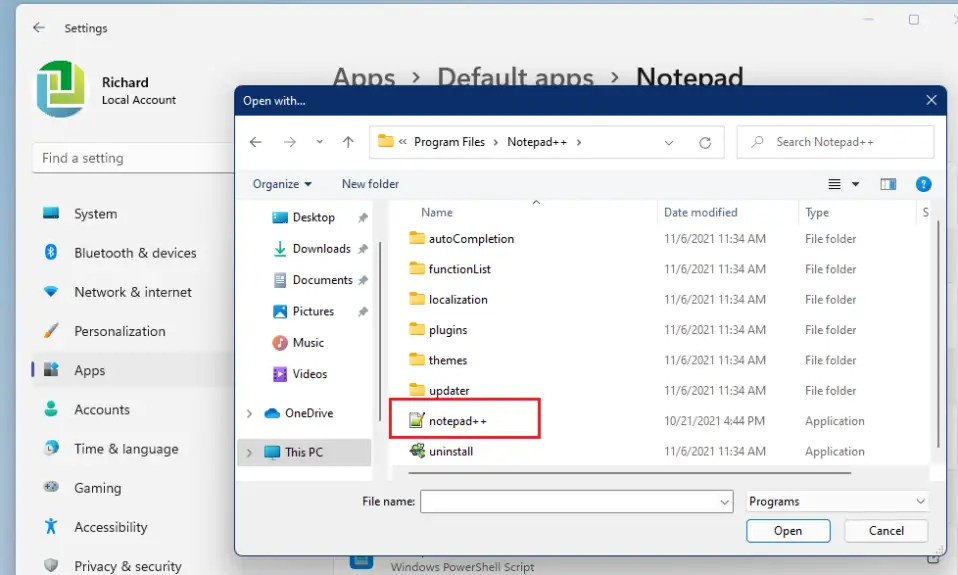958x575 pixels.
Task: Open the Programs file type dropdown
Action: tap(837, 502)
